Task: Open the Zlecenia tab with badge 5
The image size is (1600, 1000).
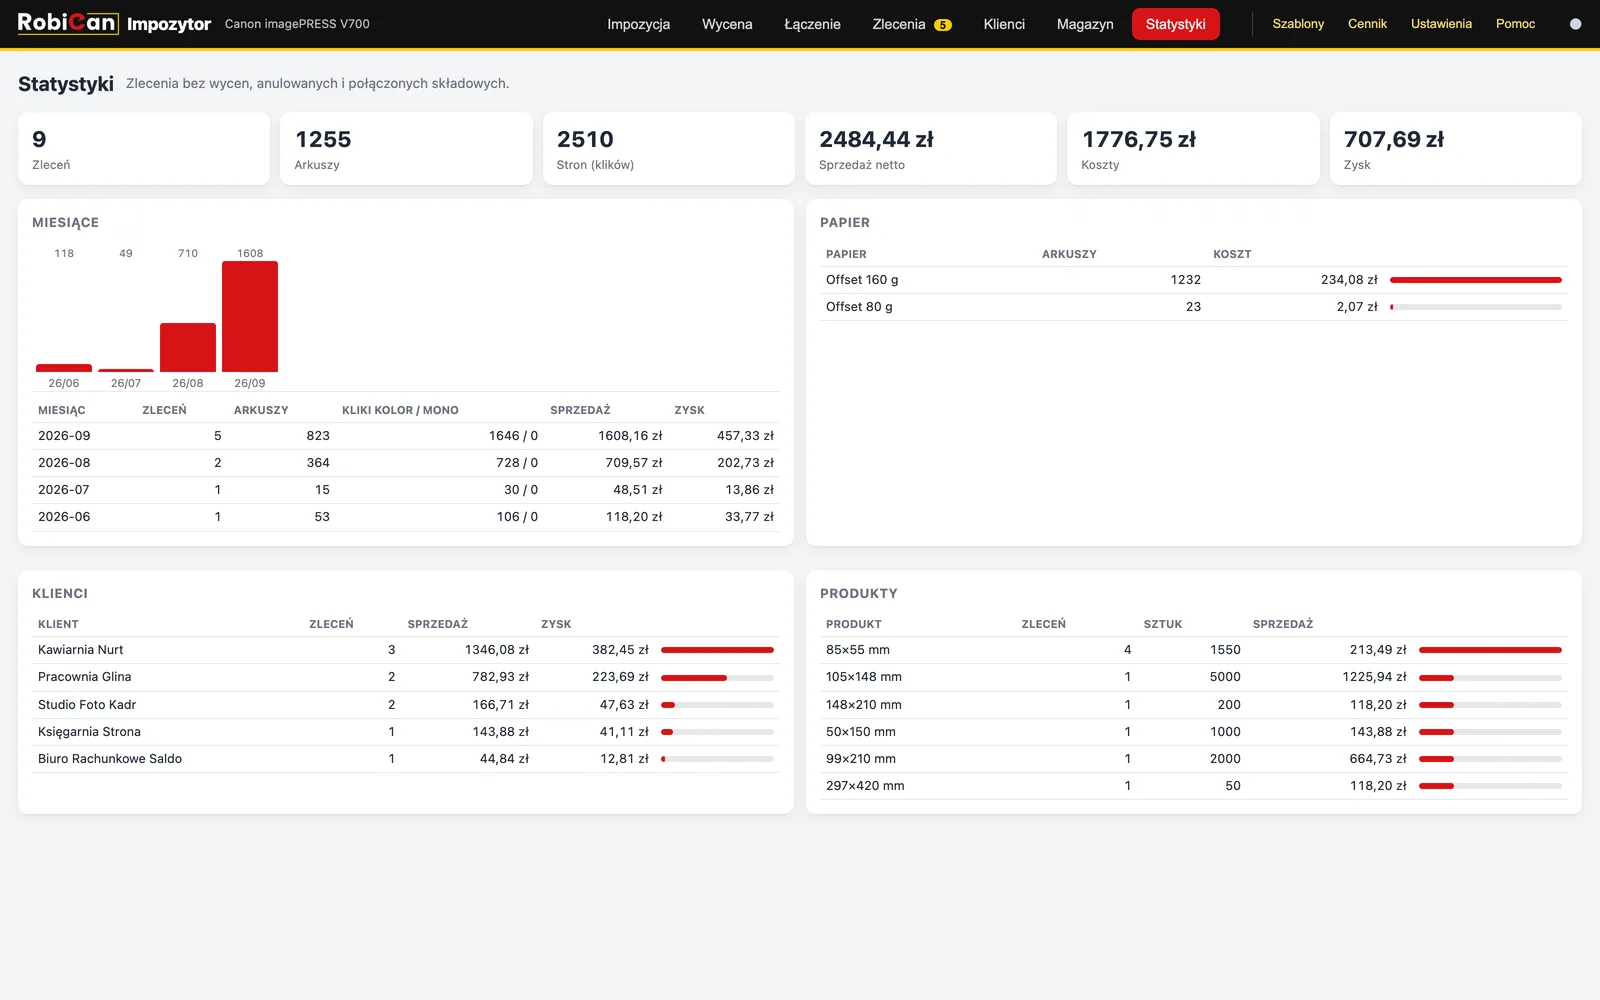Action: click(911, 24)
